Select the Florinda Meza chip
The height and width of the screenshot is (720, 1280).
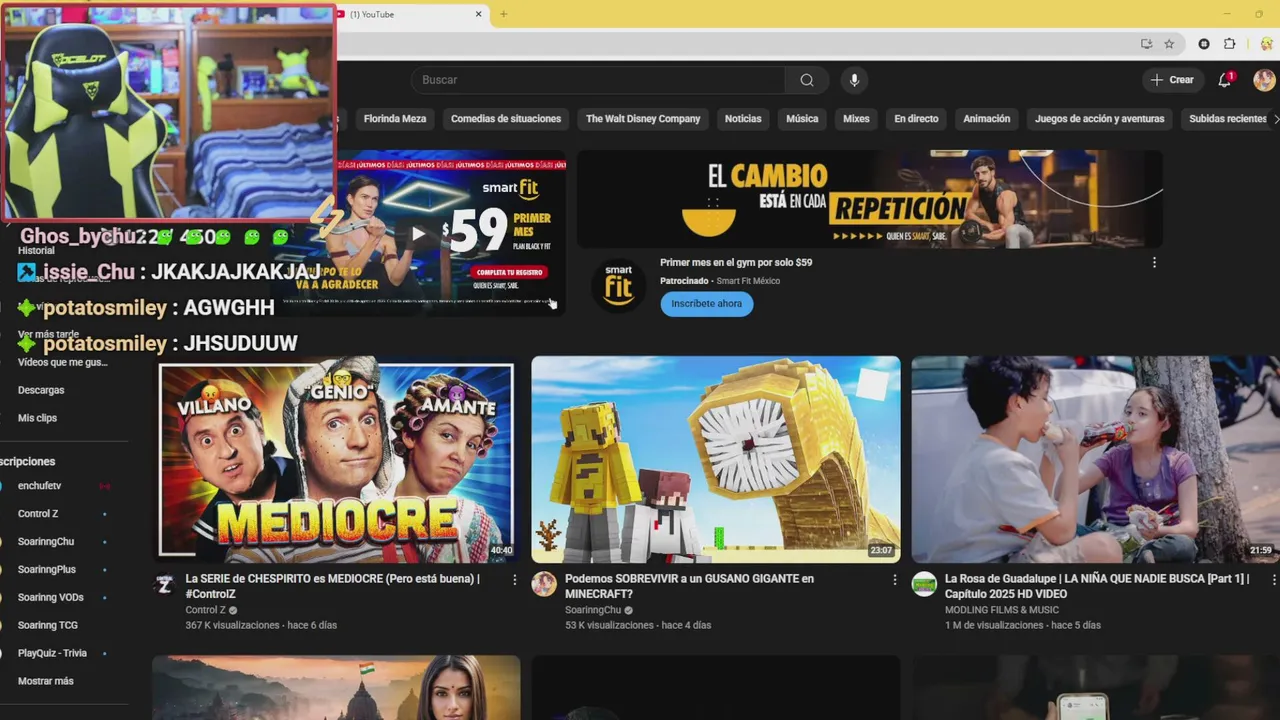click(x=395, y=119)
